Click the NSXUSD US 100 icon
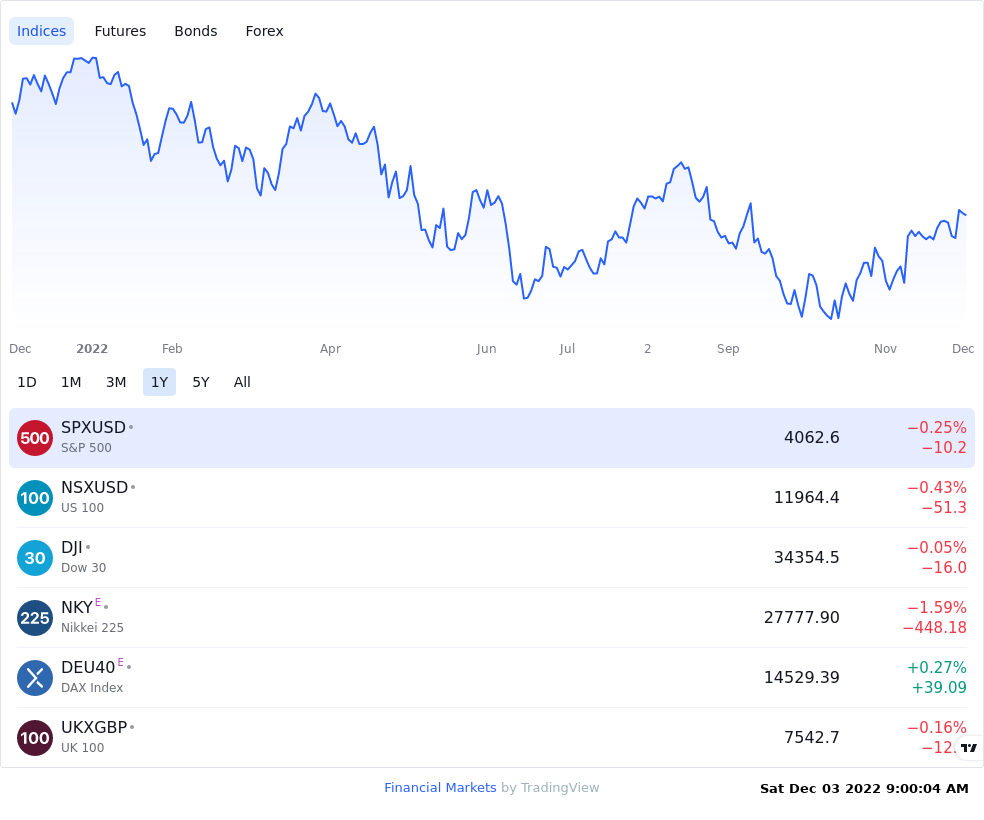The height and width of the screenshot is (820, 984). click(35, 498)
